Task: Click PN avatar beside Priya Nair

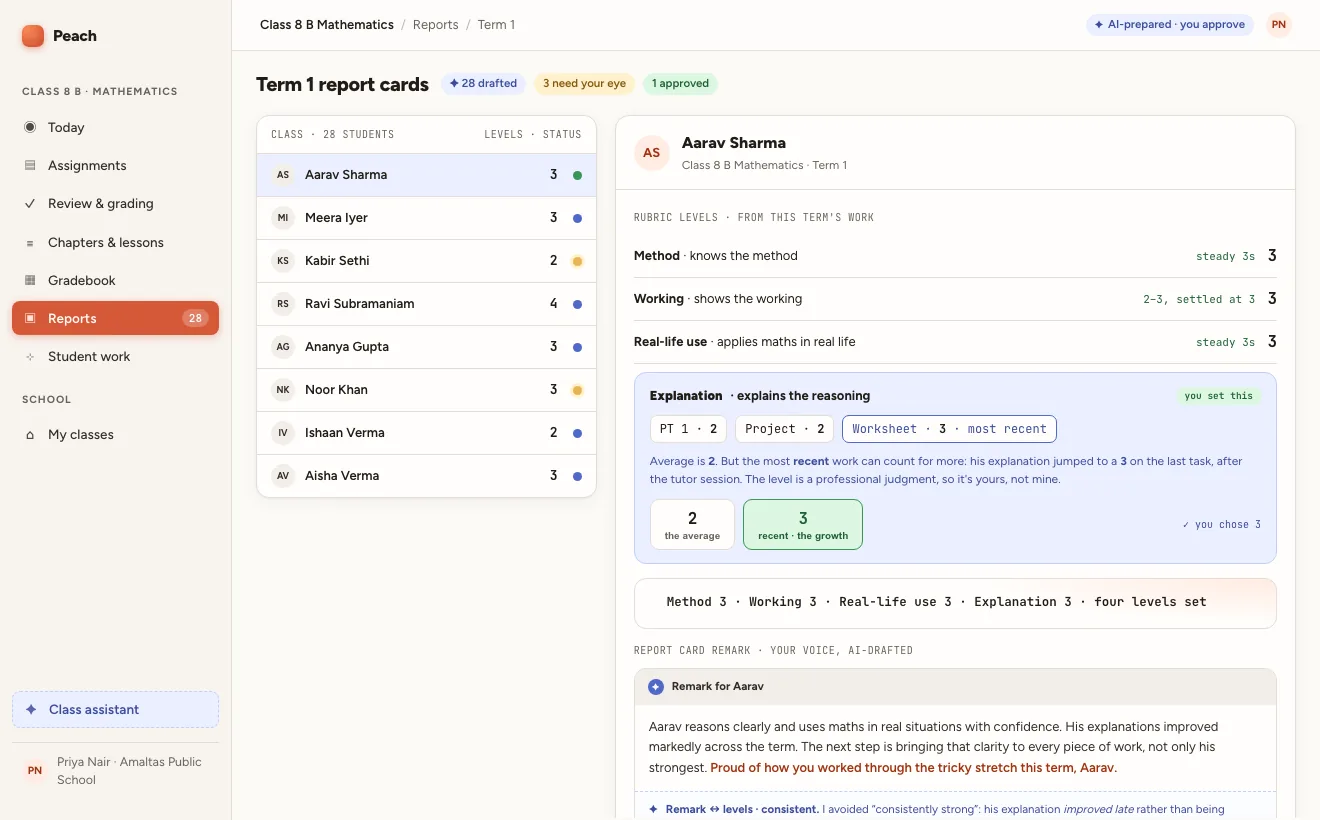Action: [x=35, y=770]
